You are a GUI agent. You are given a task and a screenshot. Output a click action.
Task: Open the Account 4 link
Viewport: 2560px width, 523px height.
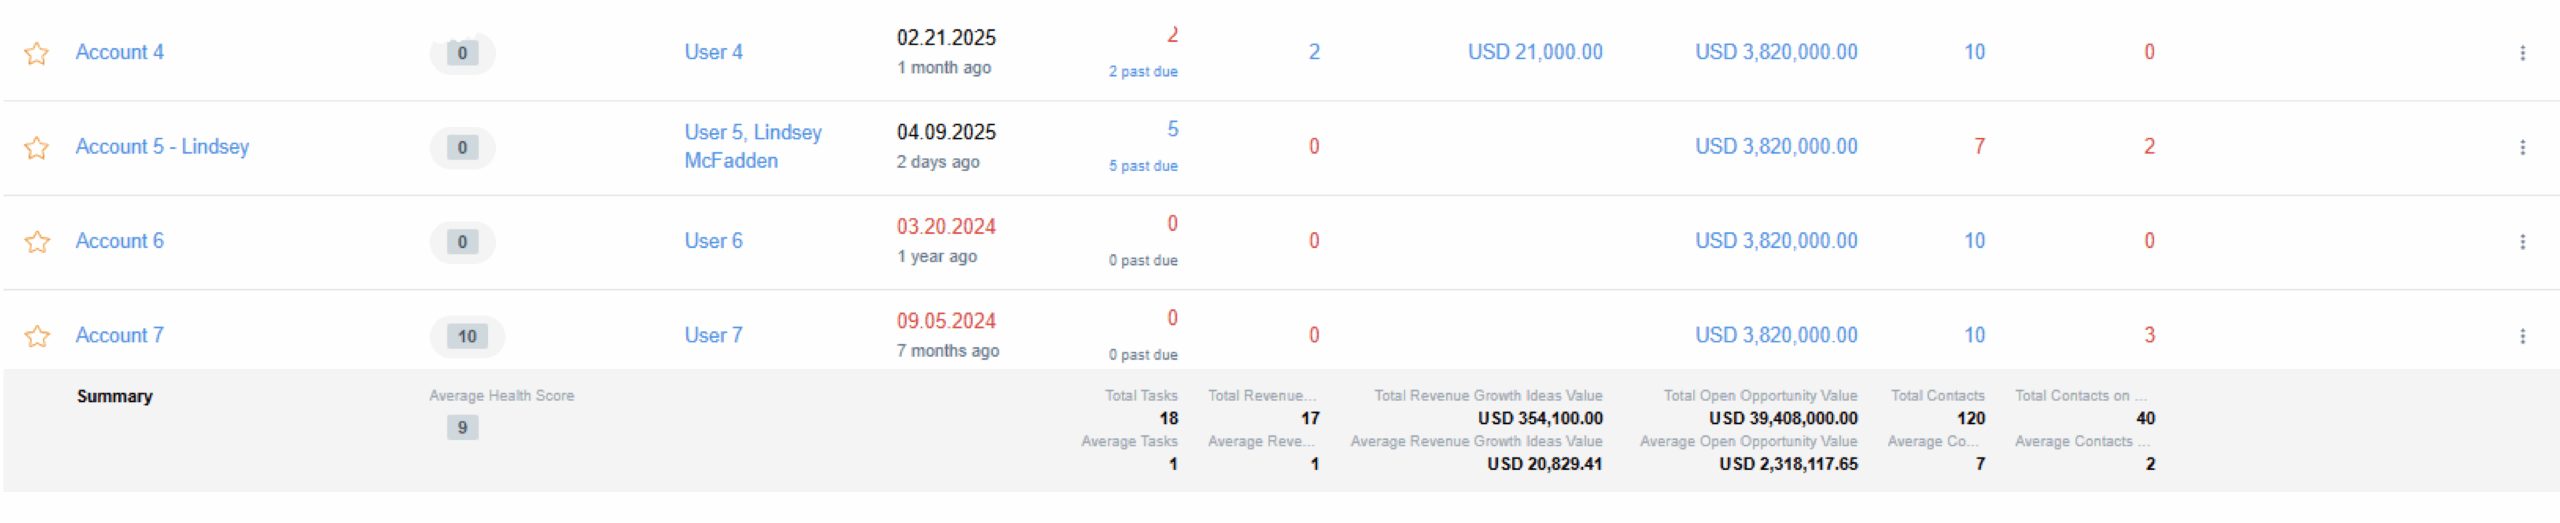120,52
